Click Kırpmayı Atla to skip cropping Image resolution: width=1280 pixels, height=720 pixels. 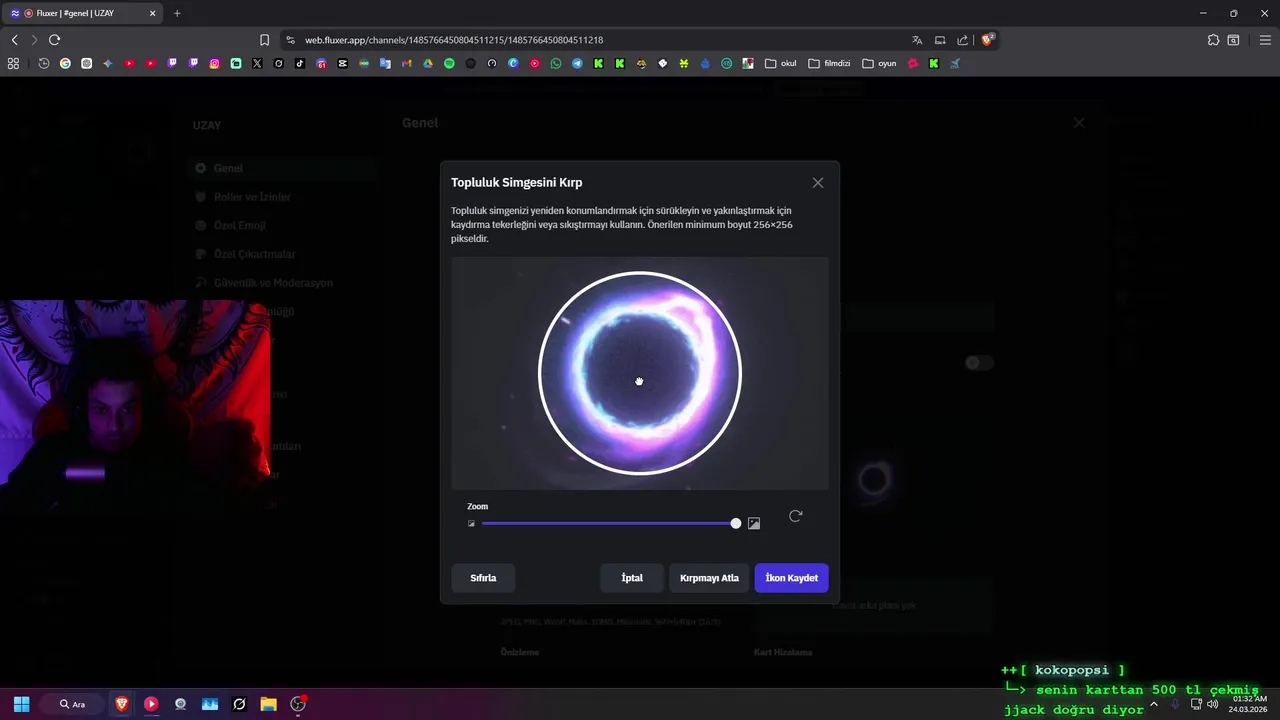pyautogui.click(x=709, y=578)
